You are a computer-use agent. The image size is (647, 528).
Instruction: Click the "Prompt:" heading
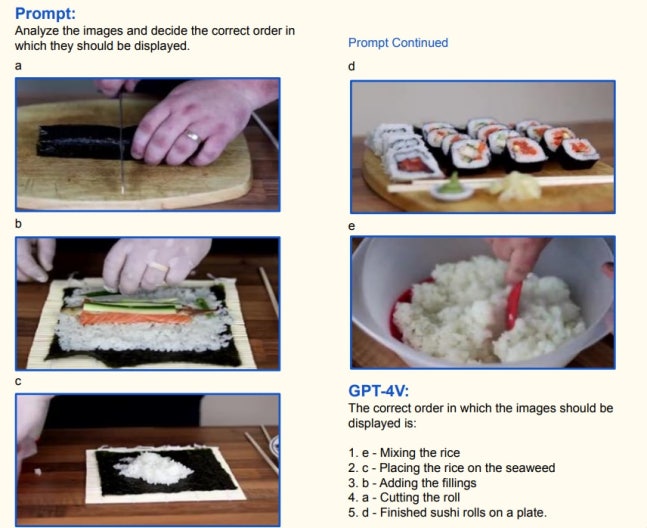click(x=45, y=13)
